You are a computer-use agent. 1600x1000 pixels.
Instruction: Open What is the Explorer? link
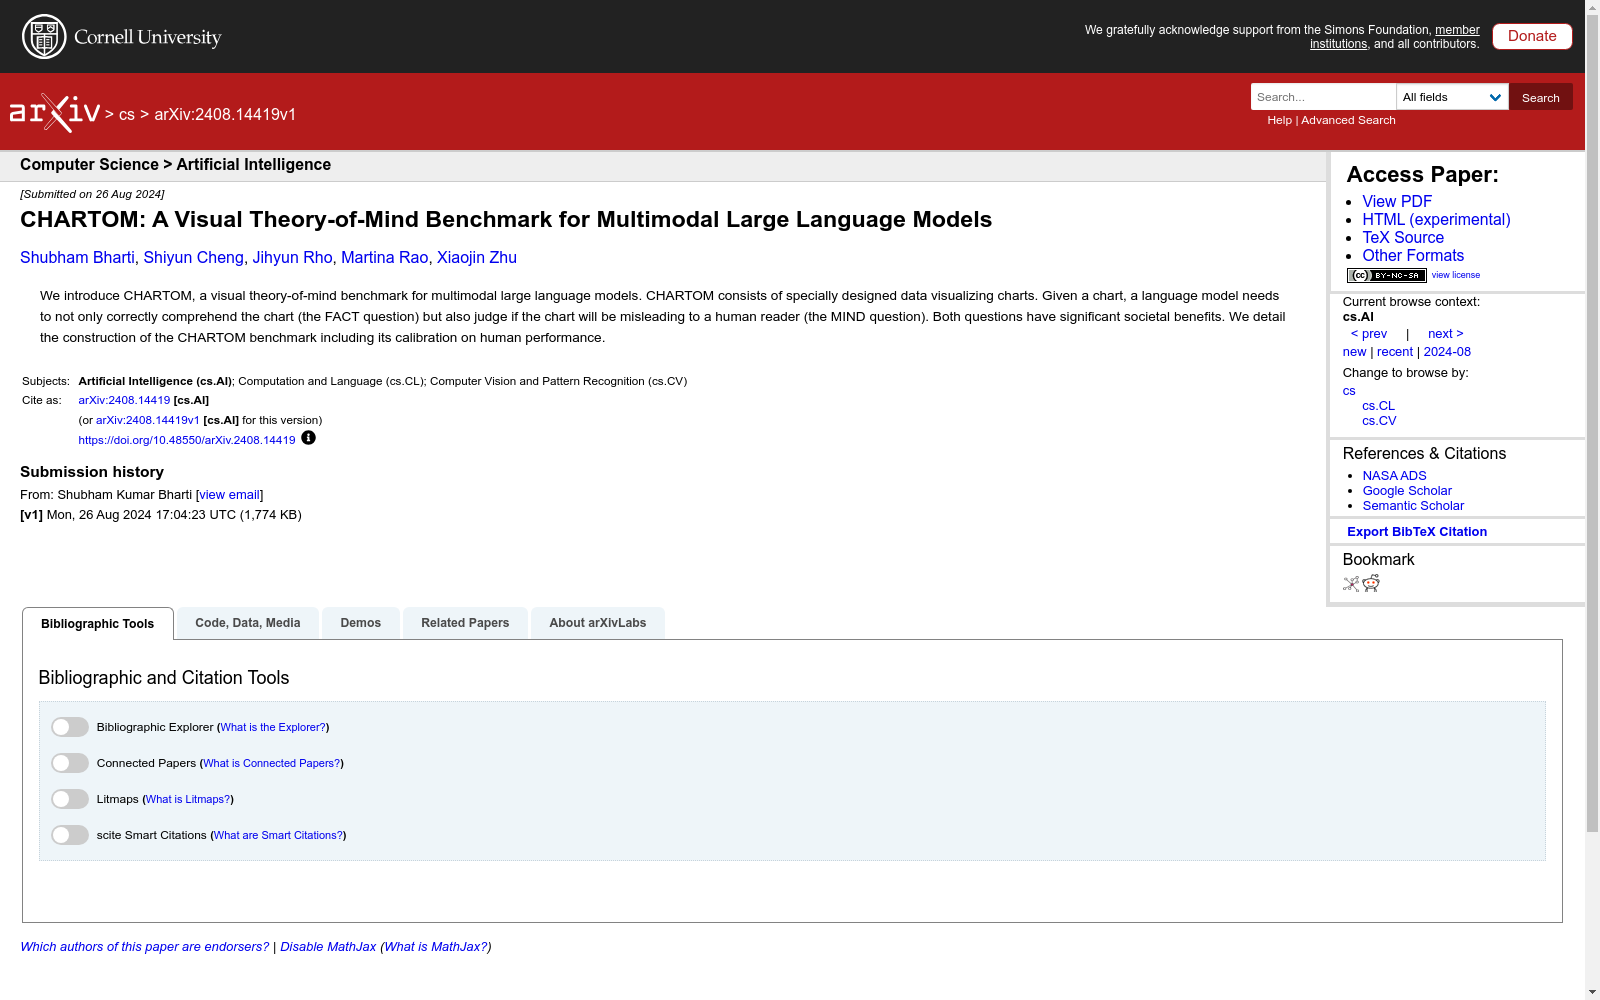pyautogui.click(x=273, y=728)
